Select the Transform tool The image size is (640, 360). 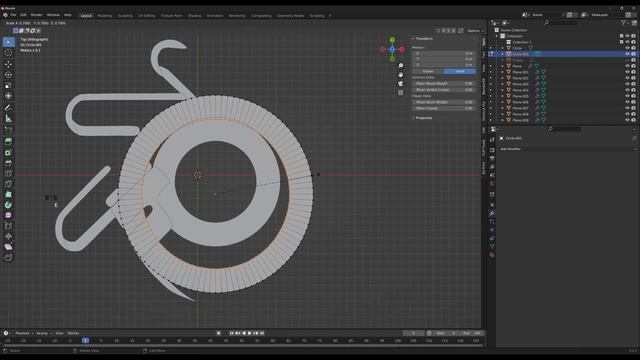[8, 96]
